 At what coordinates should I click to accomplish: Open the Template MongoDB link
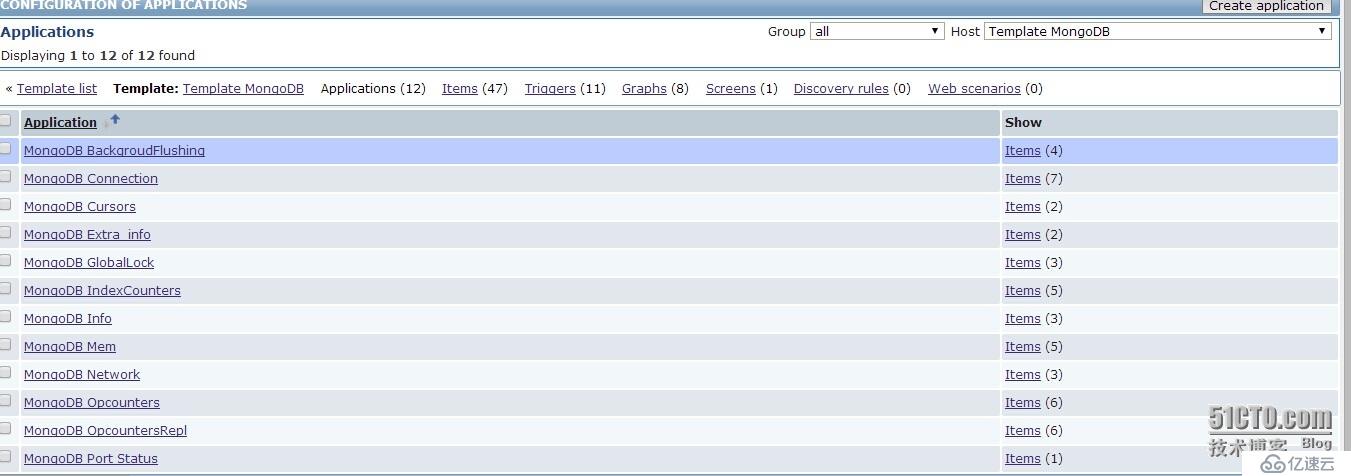pyautogui.click(x=243, y=88)
